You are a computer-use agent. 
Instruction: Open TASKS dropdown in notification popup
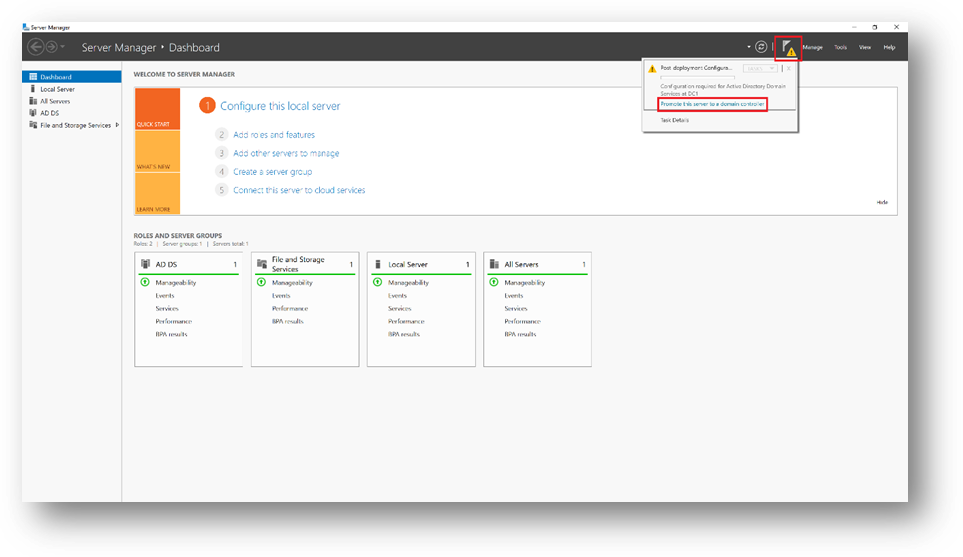pyautogui.click(x=760, y=68)
